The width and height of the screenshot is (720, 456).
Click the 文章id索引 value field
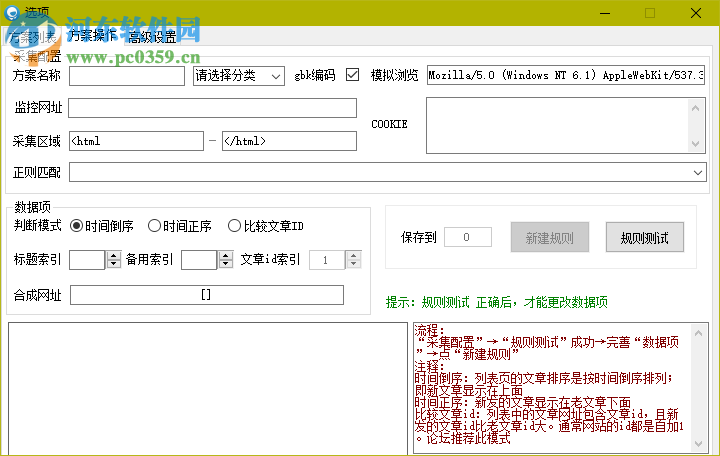(327, 260)
